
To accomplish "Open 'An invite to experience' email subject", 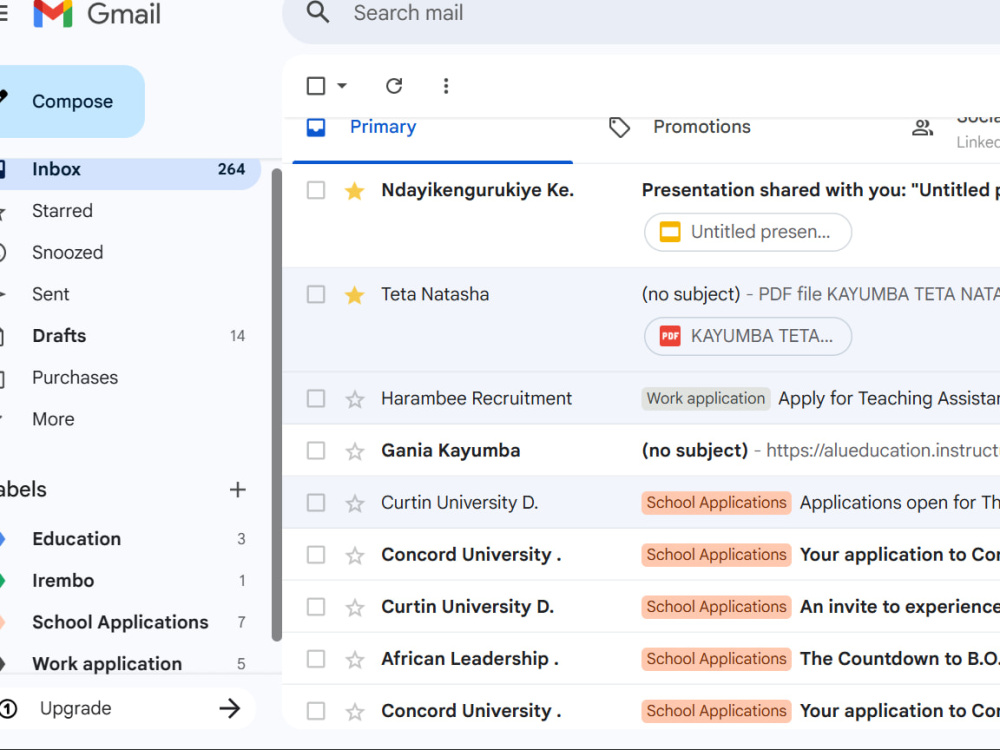I will (x=900, y=607).
